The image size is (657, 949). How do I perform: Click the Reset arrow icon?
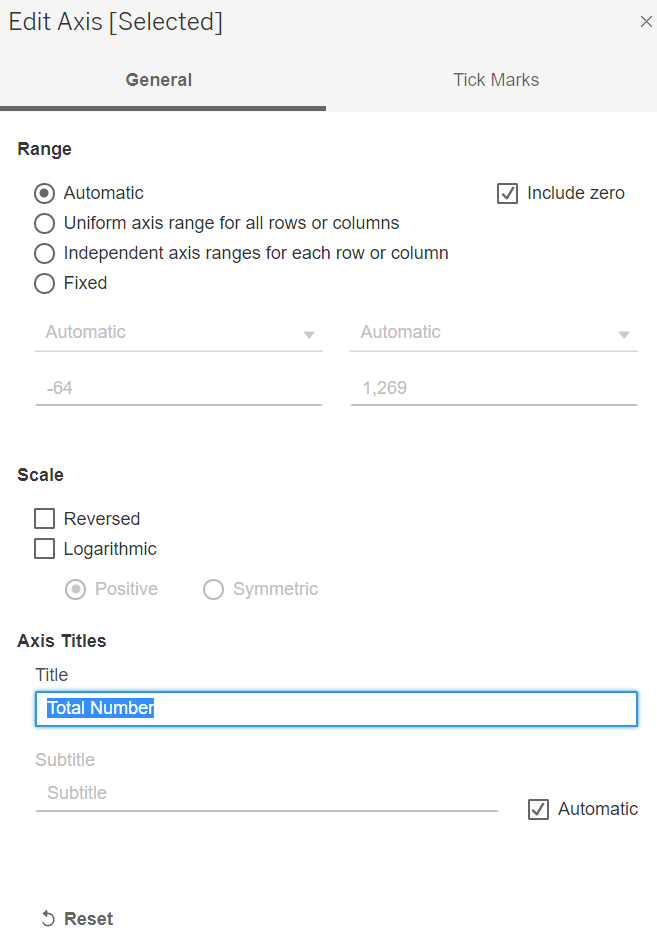tap(48, 919)
